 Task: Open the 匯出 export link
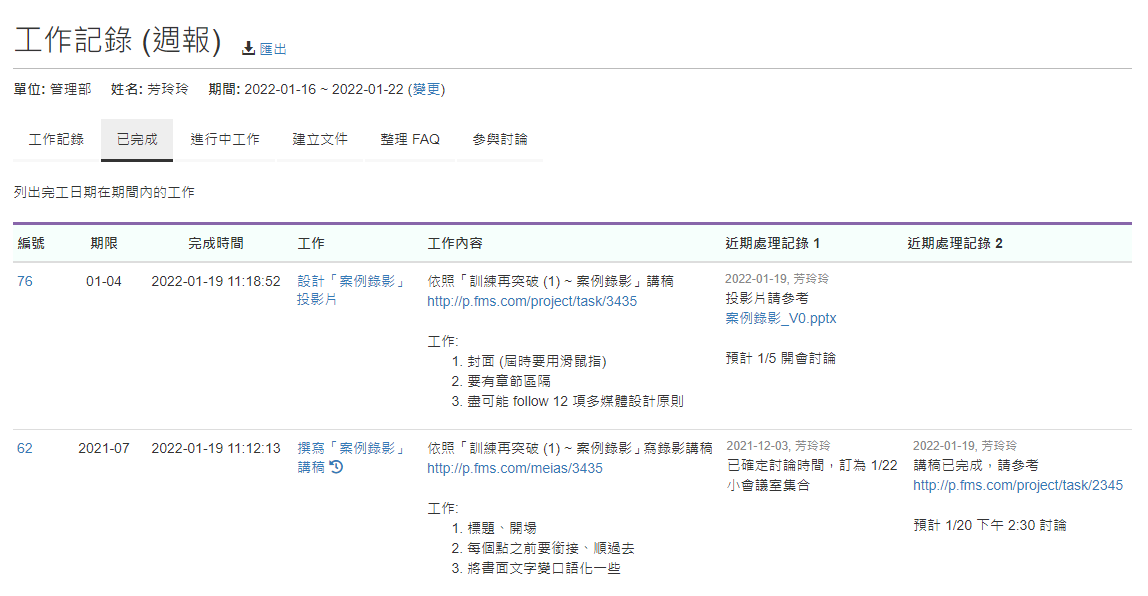point(273,49)
